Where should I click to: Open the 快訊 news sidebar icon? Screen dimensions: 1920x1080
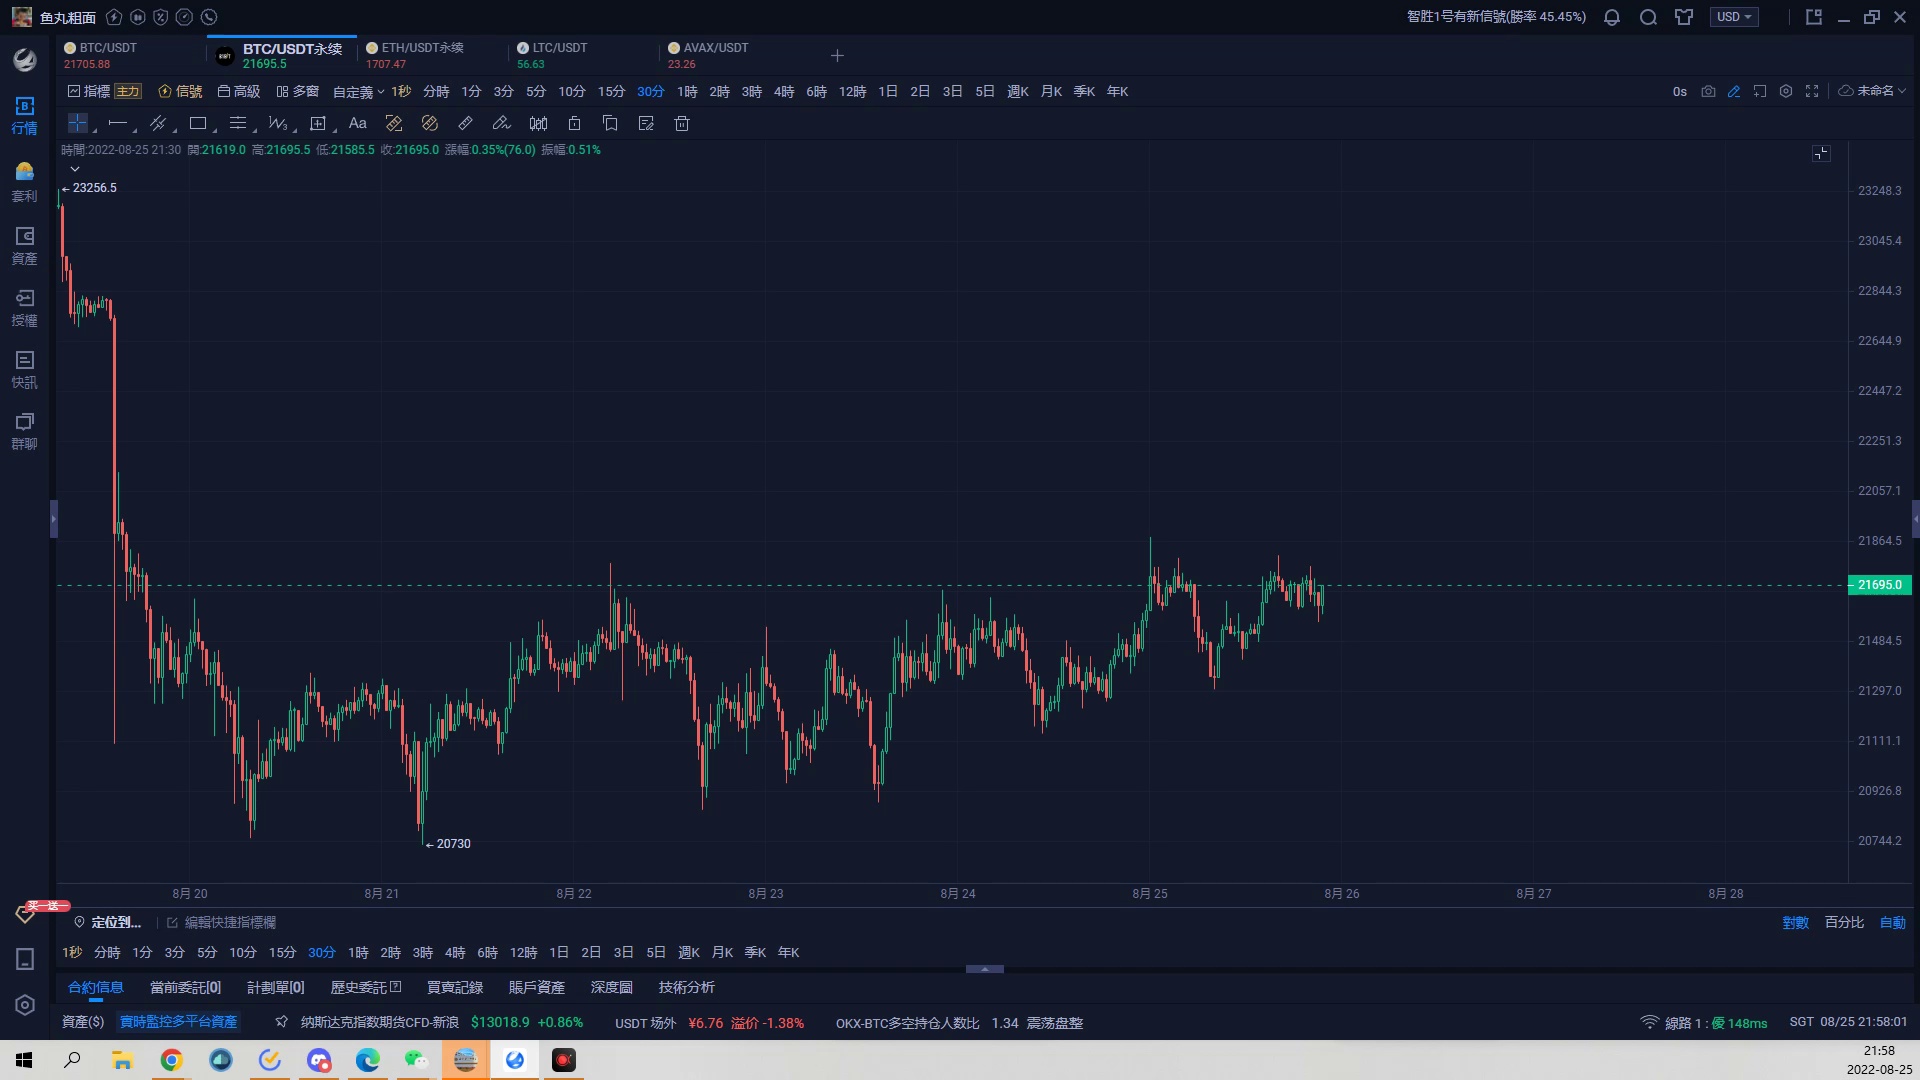point(25,369)
